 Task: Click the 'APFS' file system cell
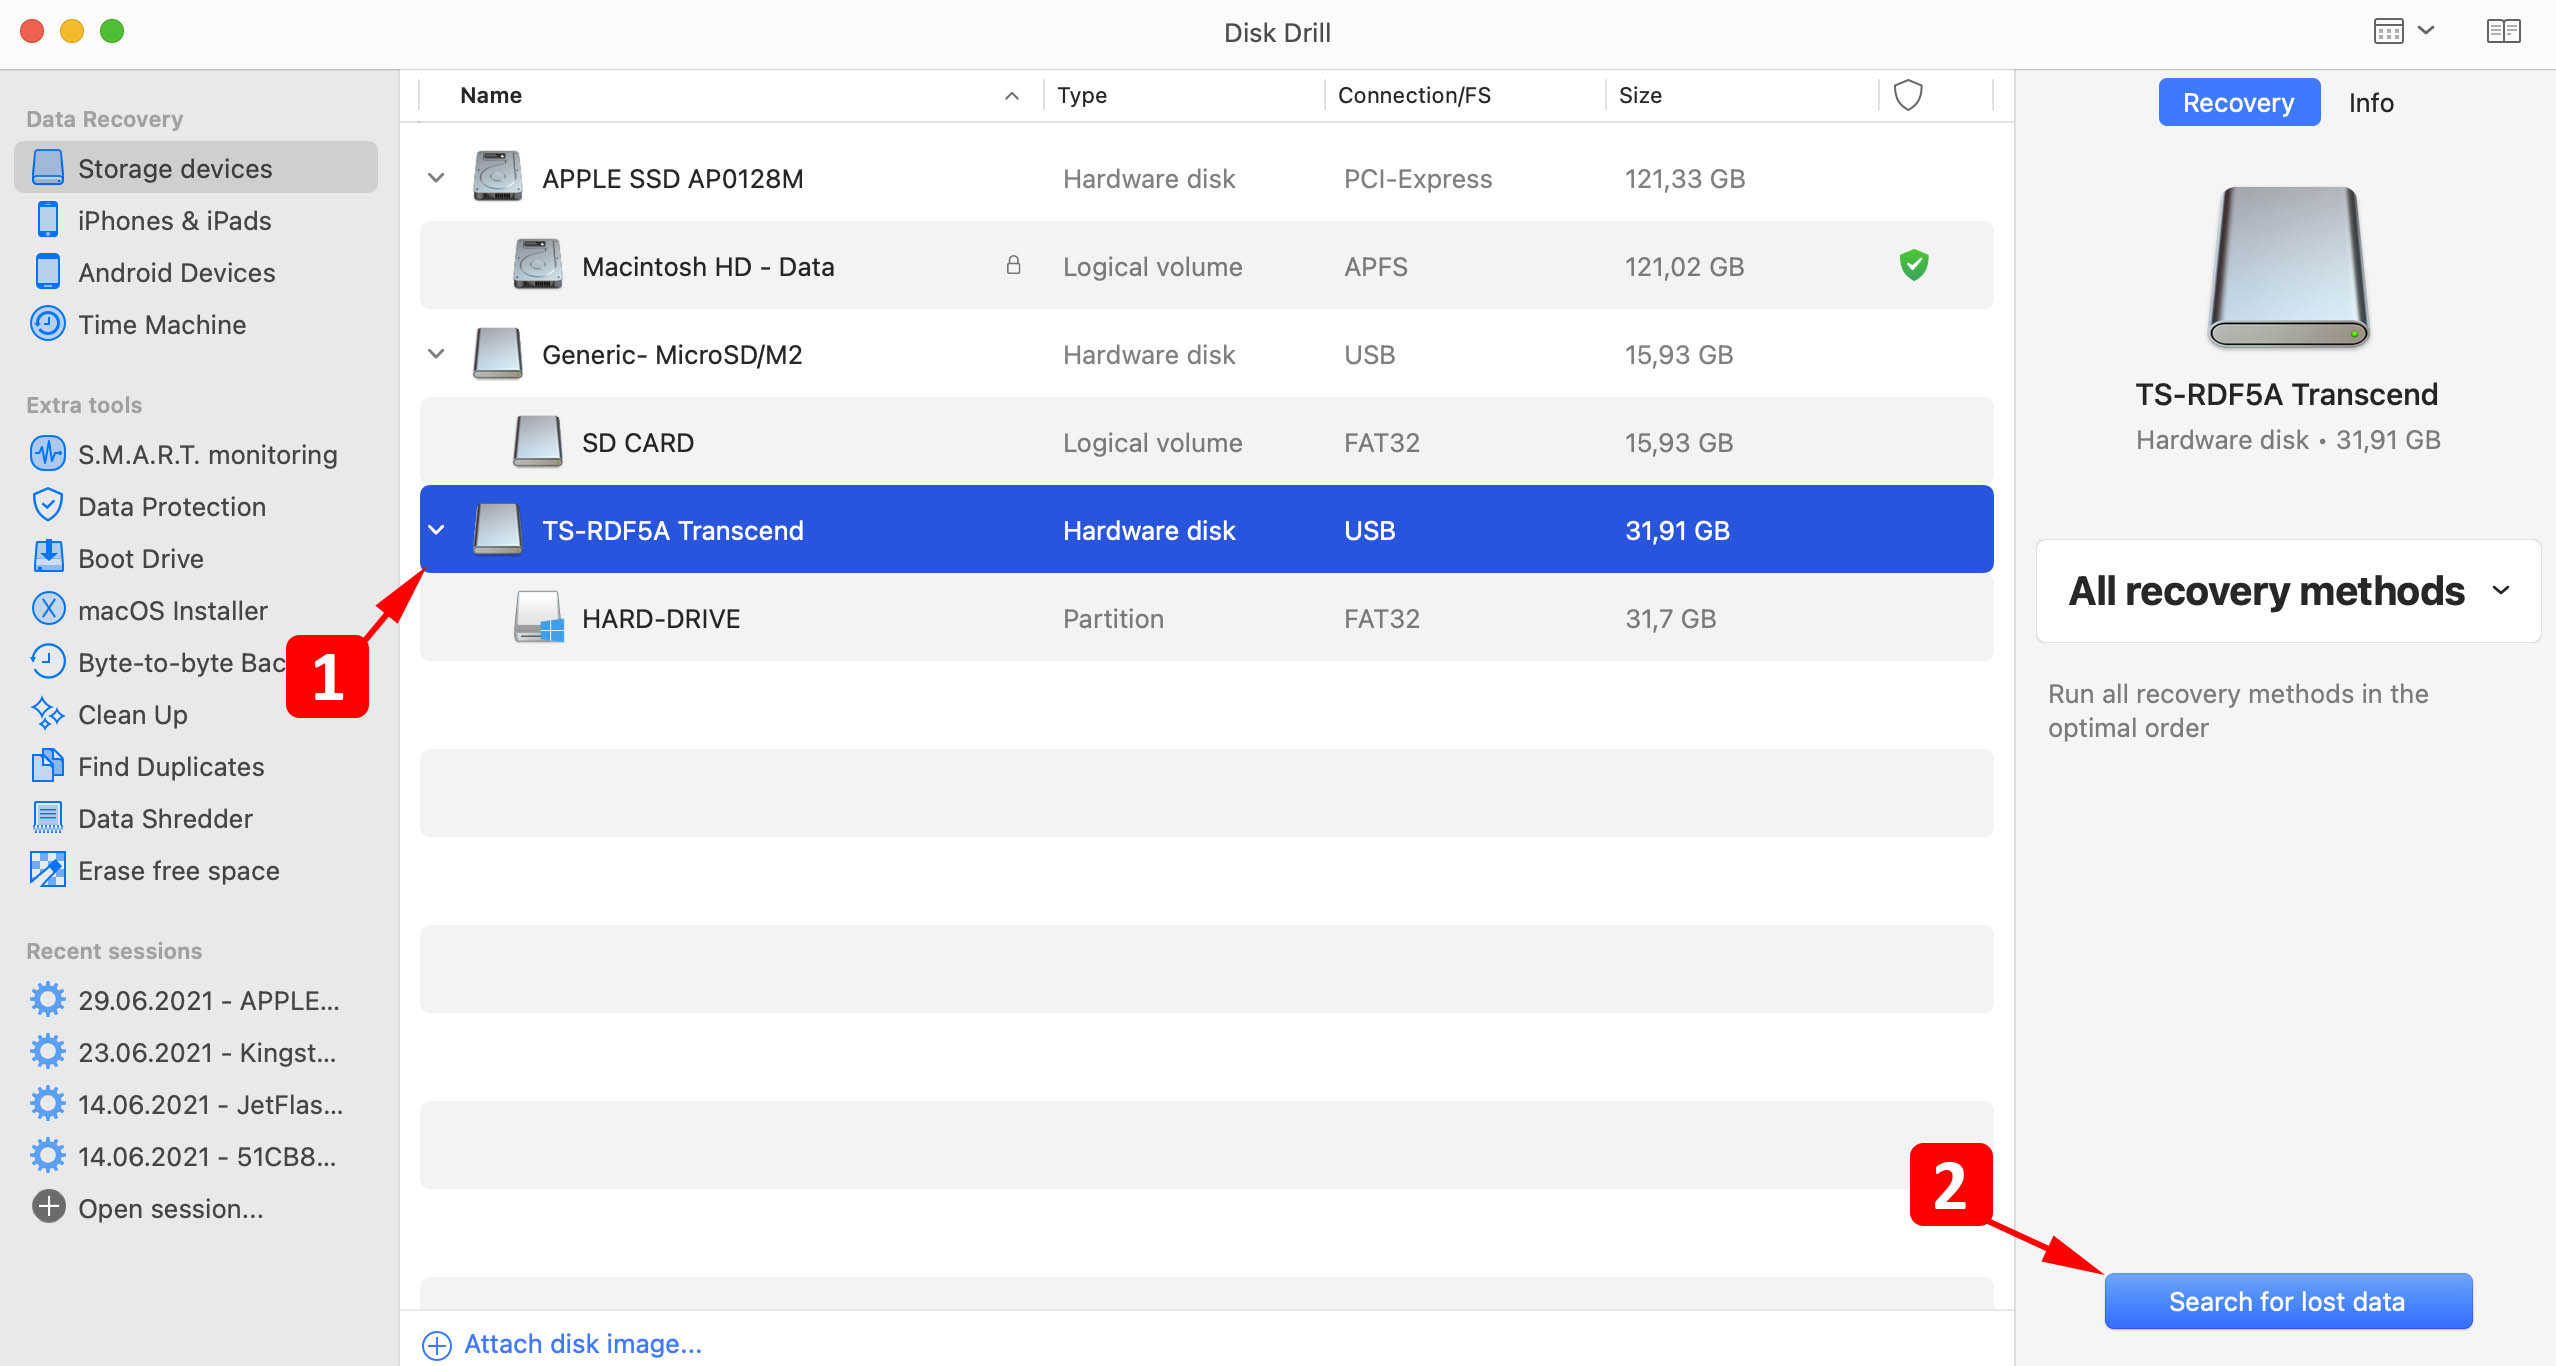click(x=1375, y=266)
